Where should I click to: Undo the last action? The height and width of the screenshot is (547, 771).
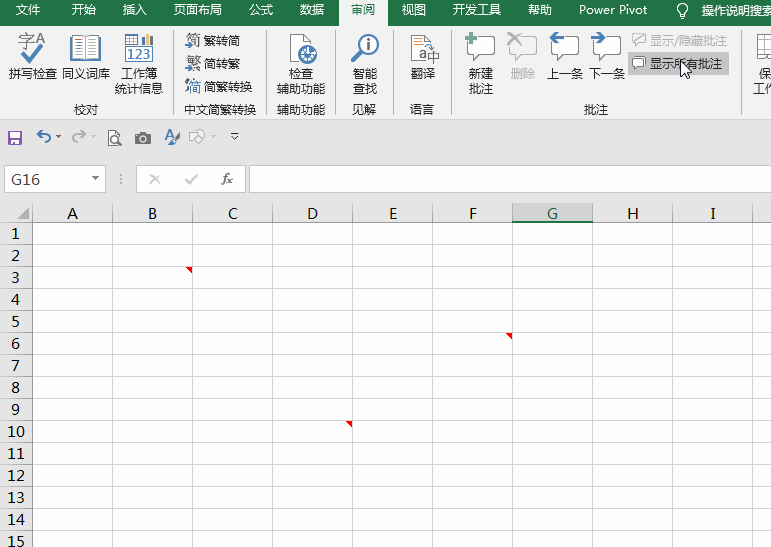point(44,136)
